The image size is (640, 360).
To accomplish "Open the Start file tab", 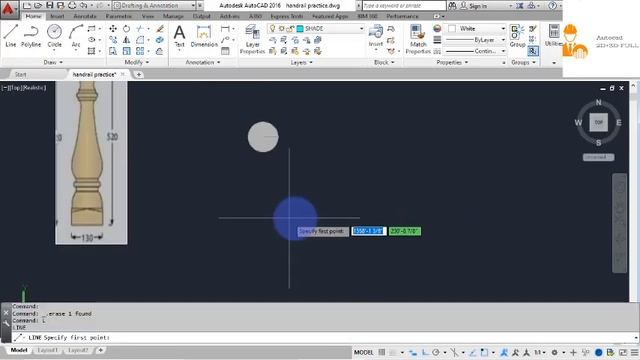I will [20, 74].
